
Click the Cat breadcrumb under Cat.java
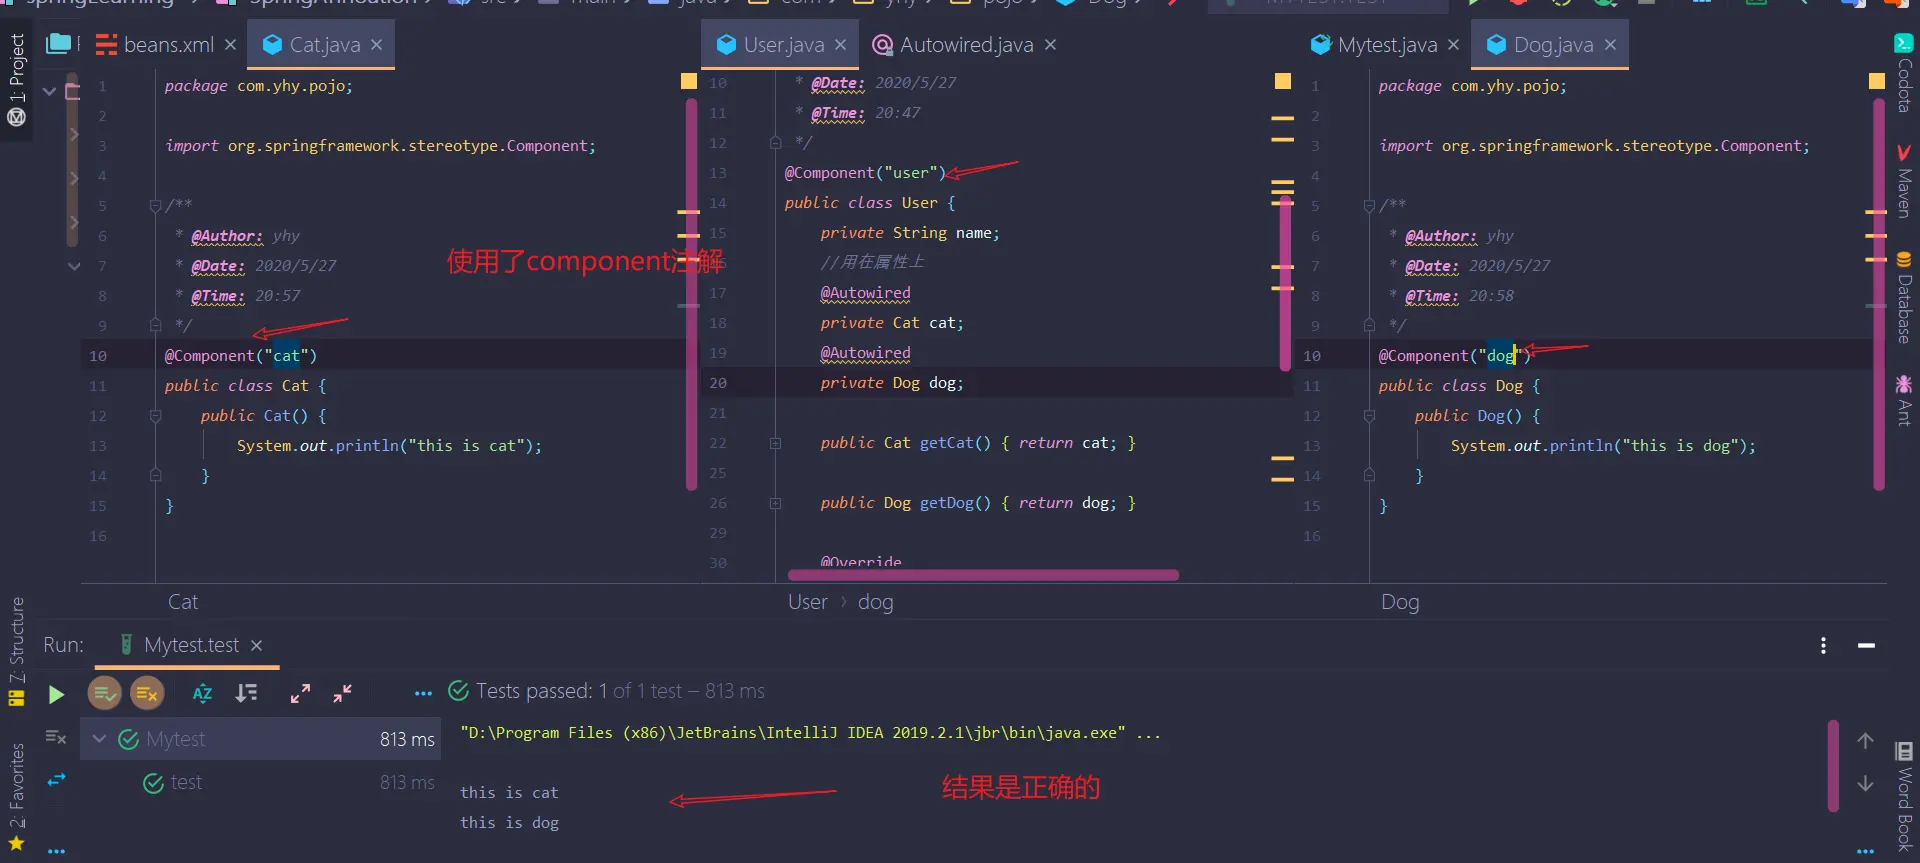(183, 602)
